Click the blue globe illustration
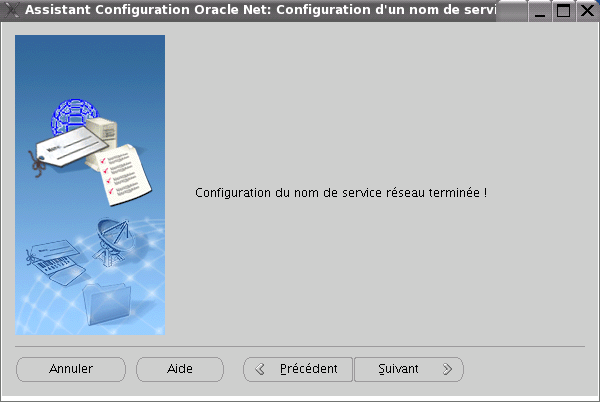 tap(75, 114)
